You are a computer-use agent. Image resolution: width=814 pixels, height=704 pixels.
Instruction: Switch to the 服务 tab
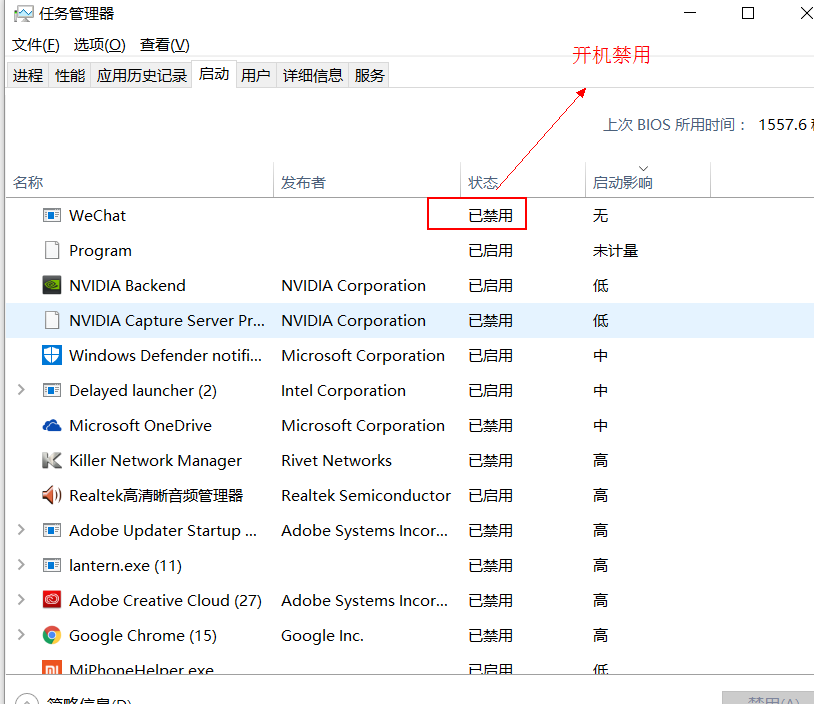pyautogui.click(x=369, y=76)
